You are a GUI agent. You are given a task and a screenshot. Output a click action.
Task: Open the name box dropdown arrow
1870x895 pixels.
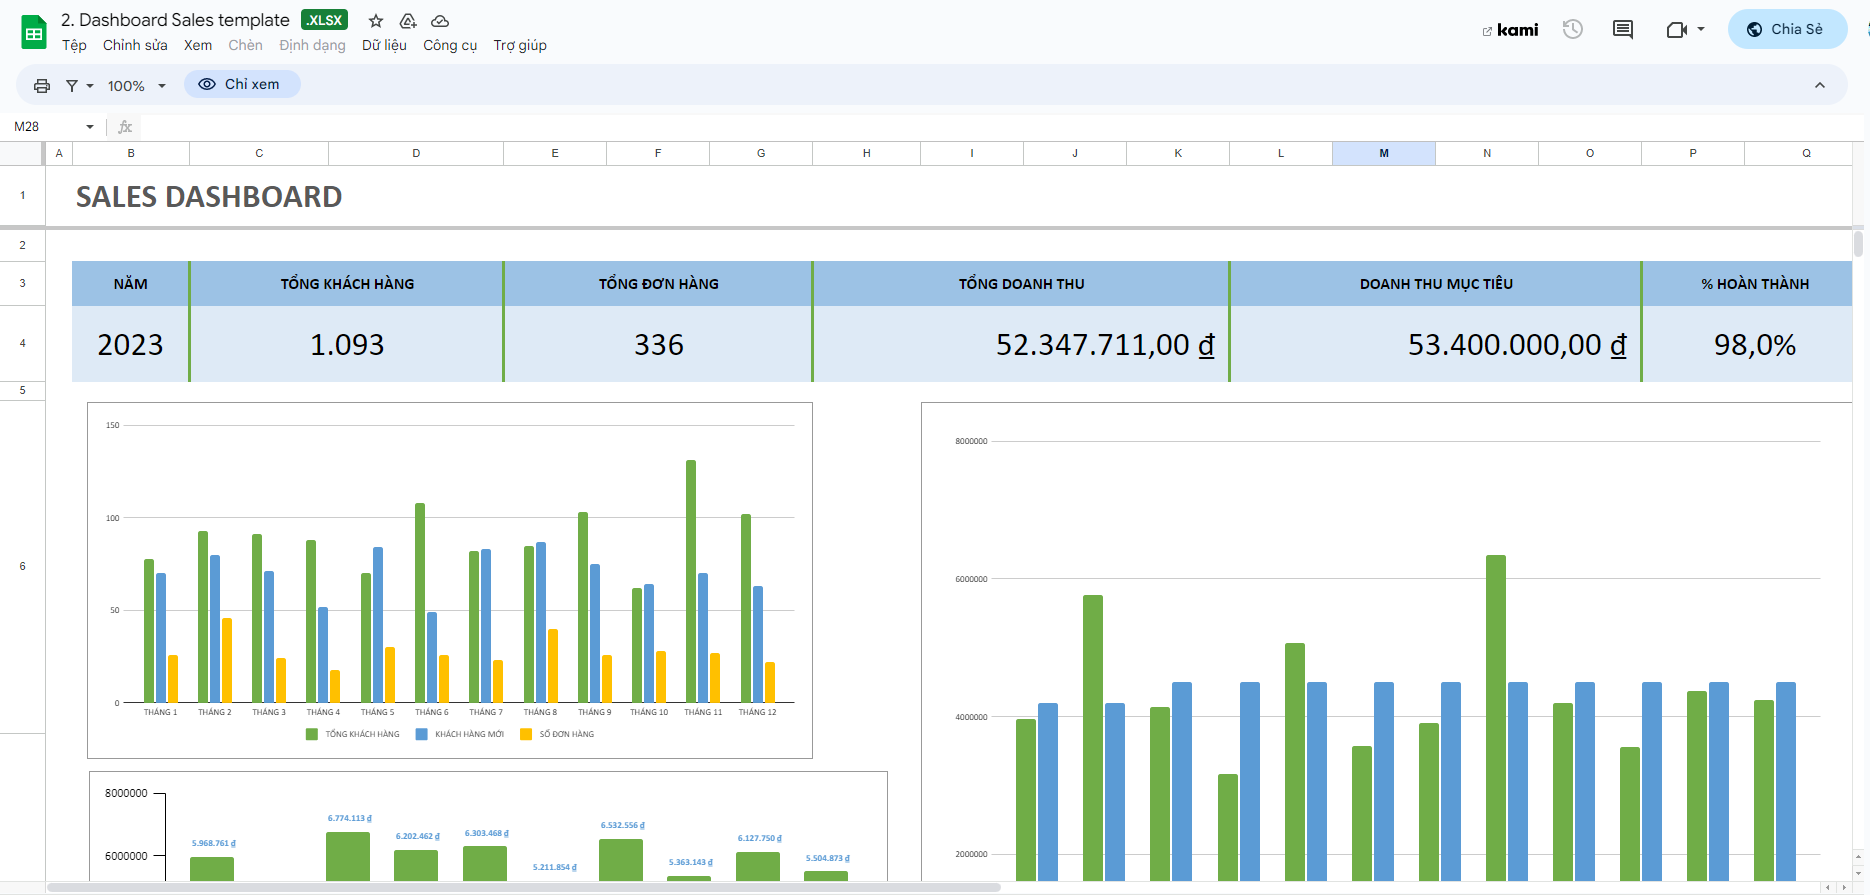coord(90,127)
